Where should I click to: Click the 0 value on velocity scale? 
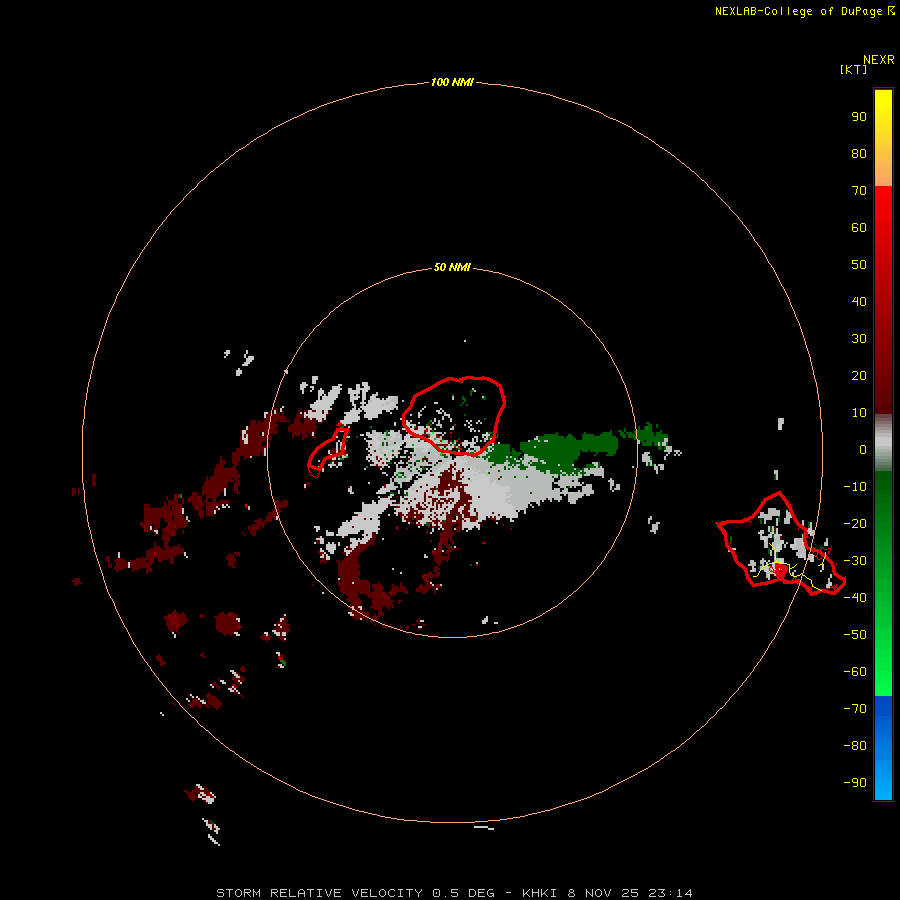pyautogui.click(x=863, y=449)
